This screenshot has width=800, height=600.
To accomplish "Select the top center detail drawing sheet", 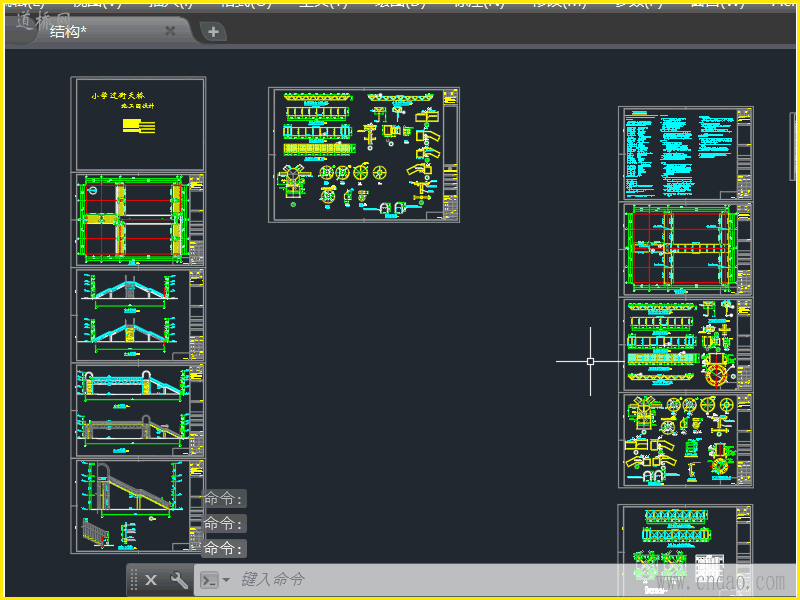I will tap(363, 154).
